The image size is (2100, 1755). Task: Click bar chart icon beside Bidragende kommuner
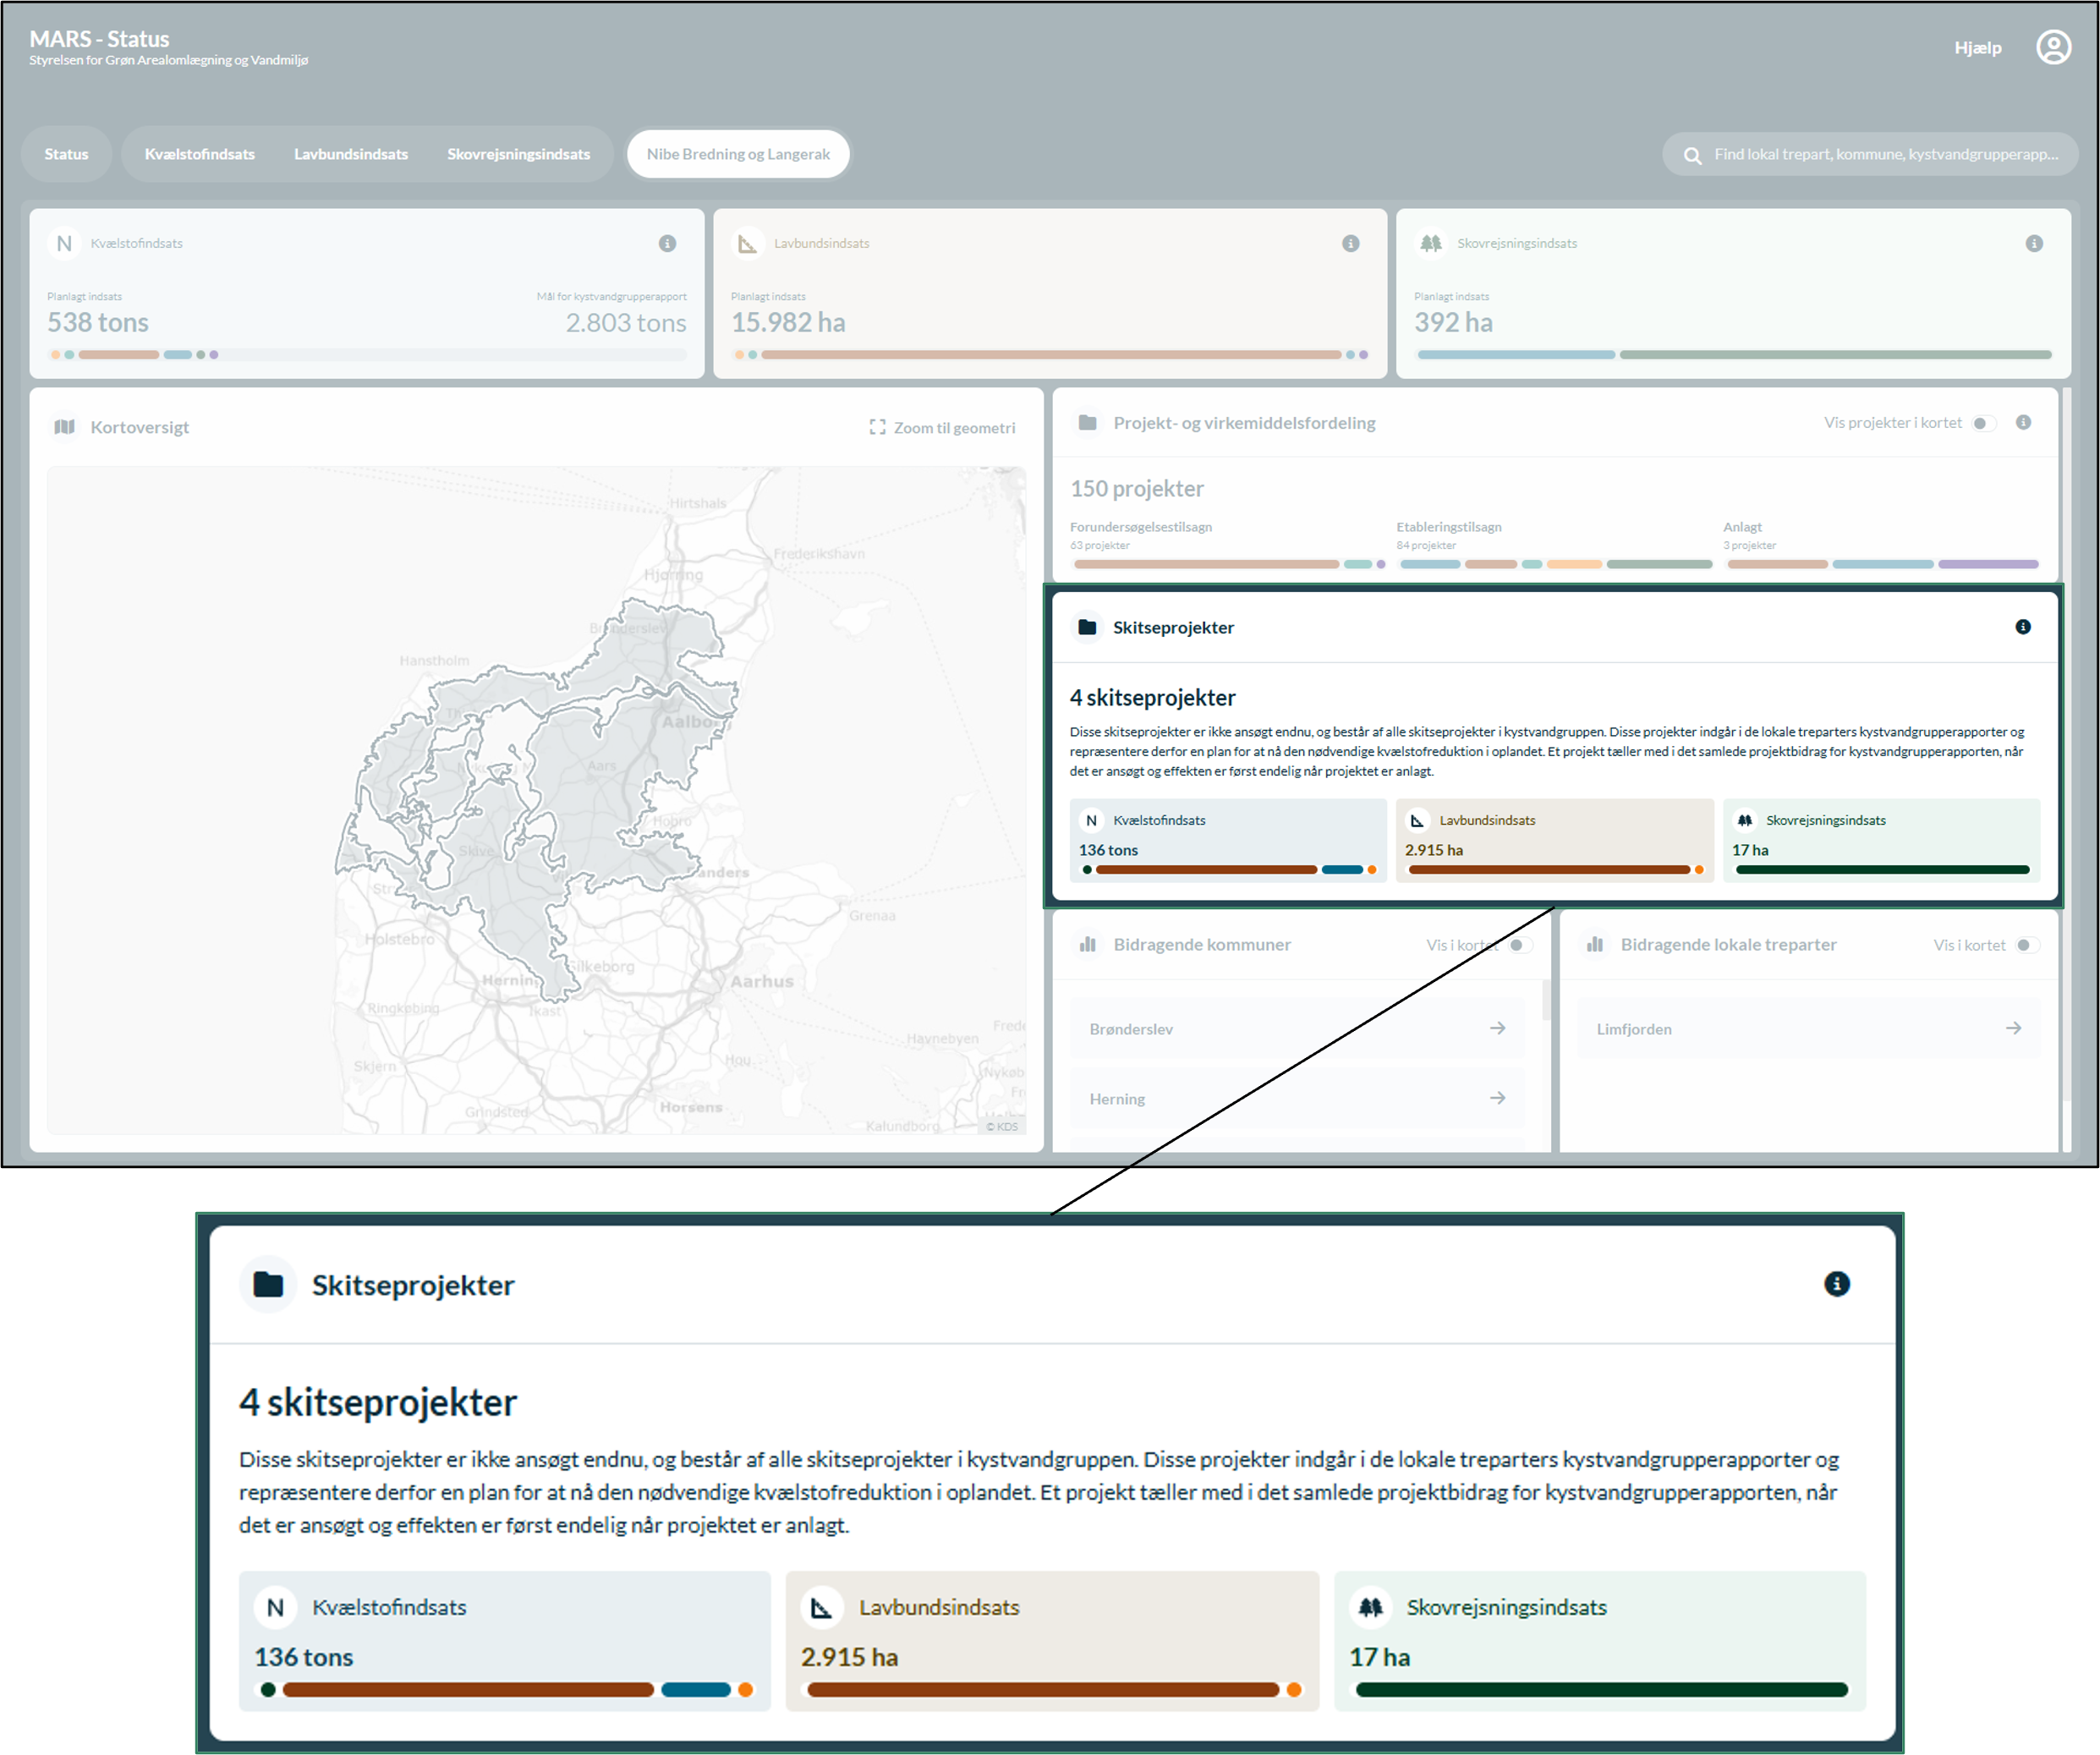tap(1088, 944)
